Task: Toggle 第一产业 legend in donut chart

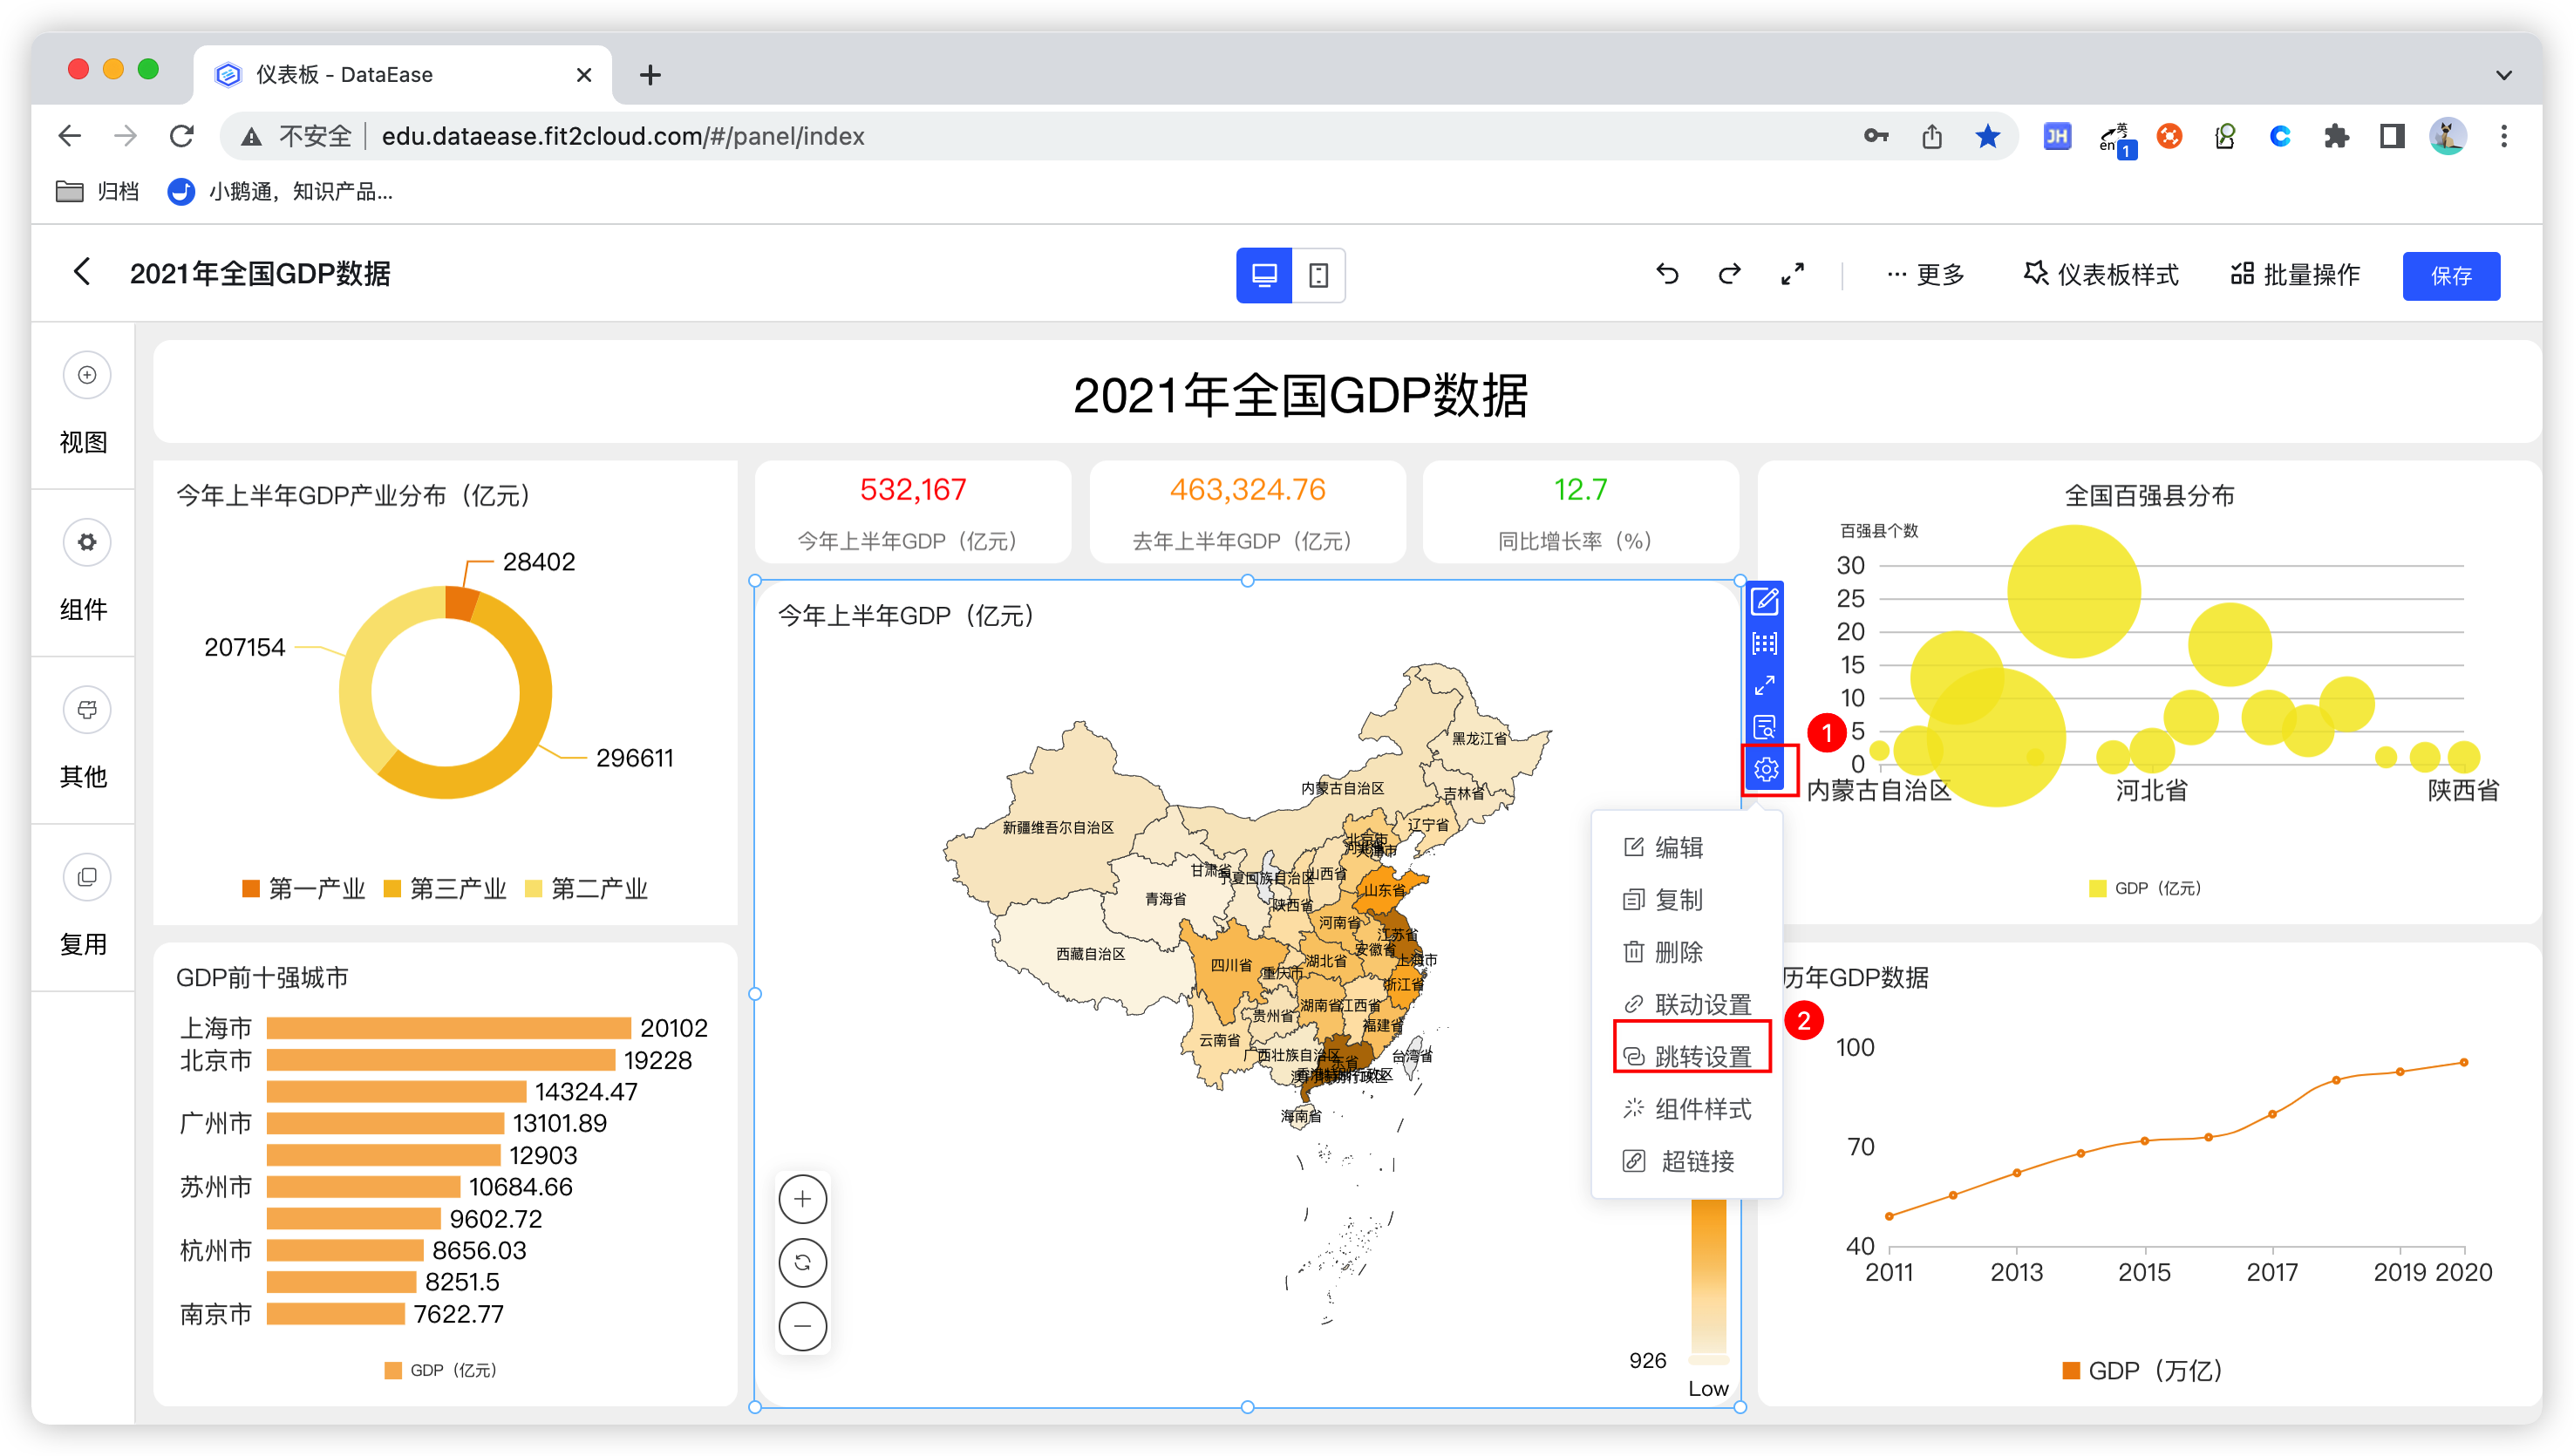Action: [x=304, y=888]
